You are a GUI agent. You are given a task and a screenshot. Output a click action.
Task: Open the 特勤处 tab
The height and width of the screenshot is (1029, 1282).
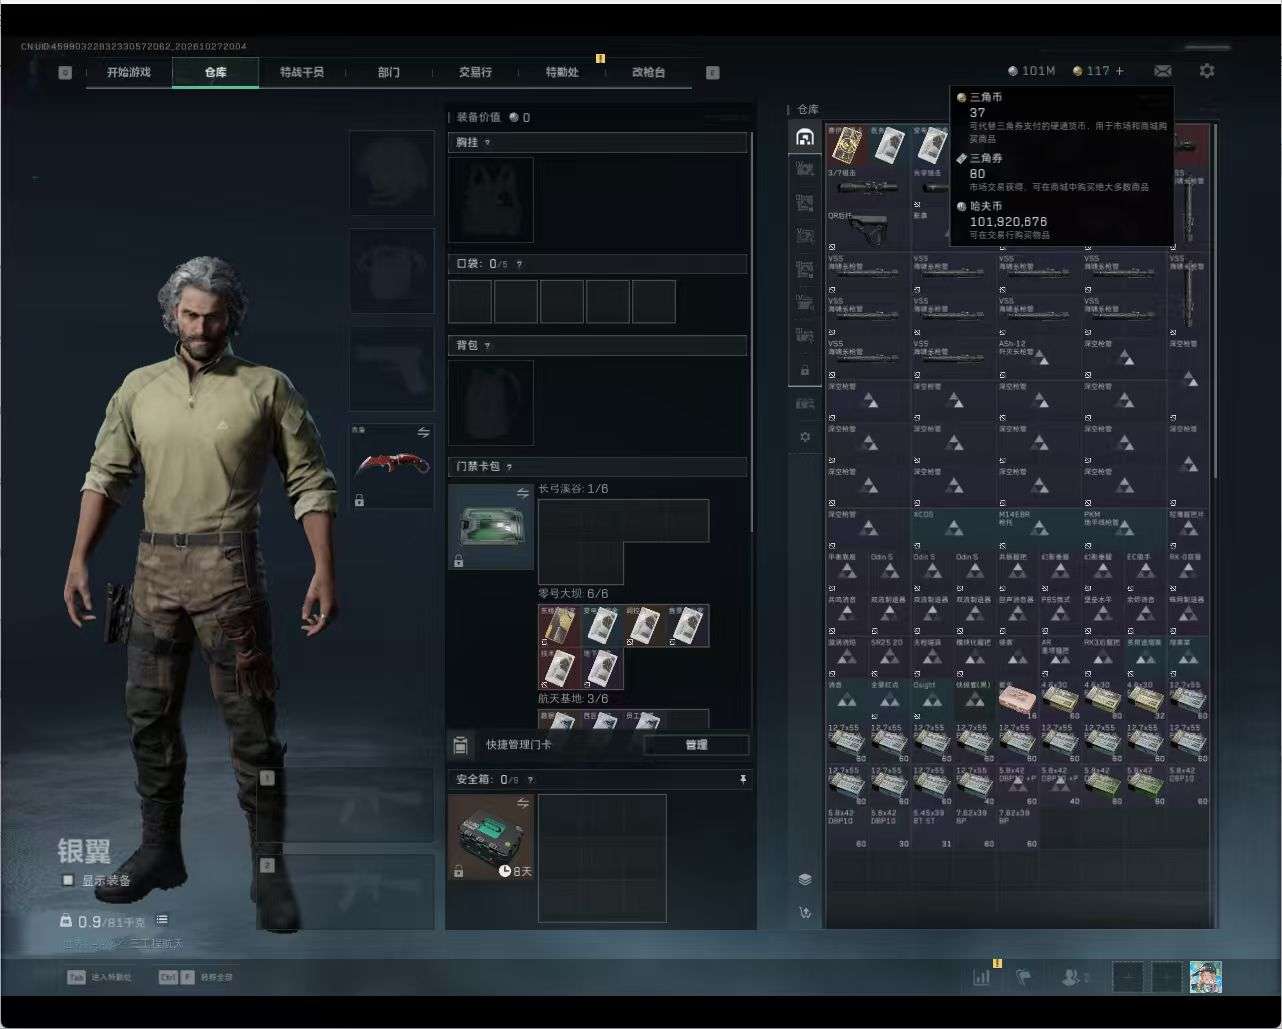(562, 72)
